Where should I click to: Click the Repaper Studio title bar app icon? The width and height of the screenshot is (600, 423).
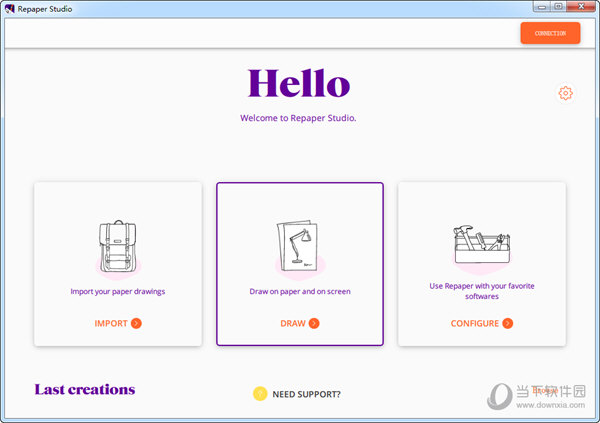[x=10, y=8]
